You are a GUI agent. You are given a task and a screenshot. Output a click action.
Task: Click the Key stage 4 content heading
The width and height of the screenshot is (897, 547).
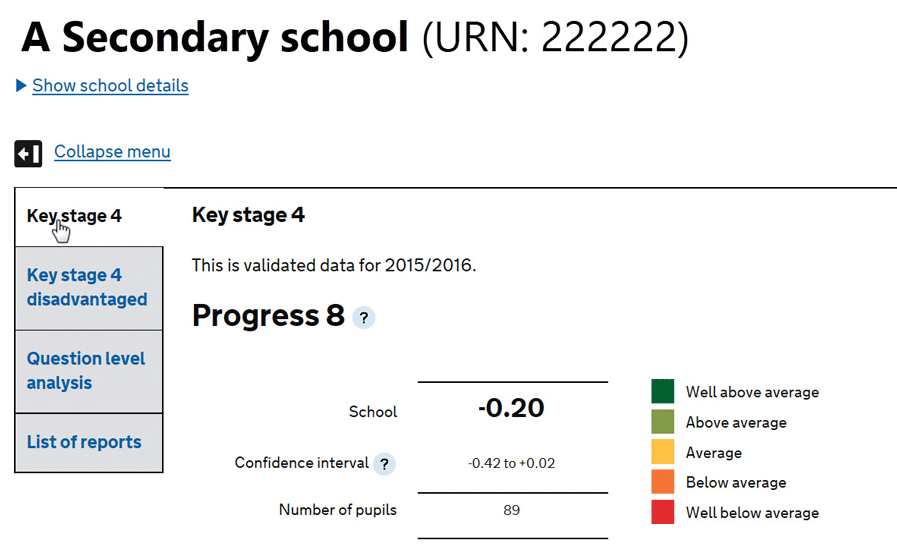pos(248,216)
